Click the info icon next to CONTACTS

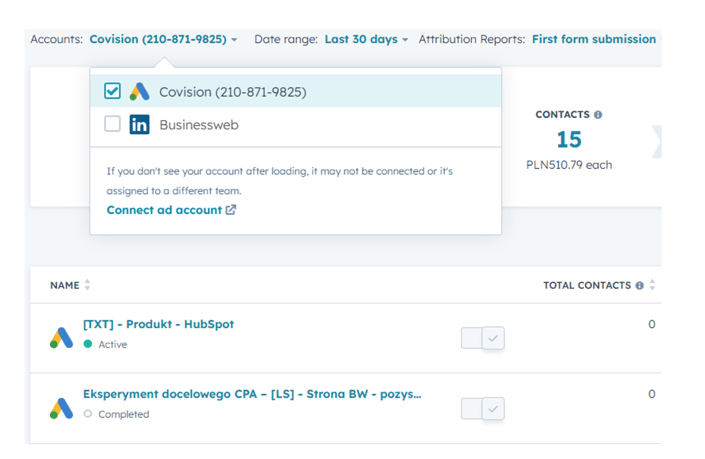[598, 115]
